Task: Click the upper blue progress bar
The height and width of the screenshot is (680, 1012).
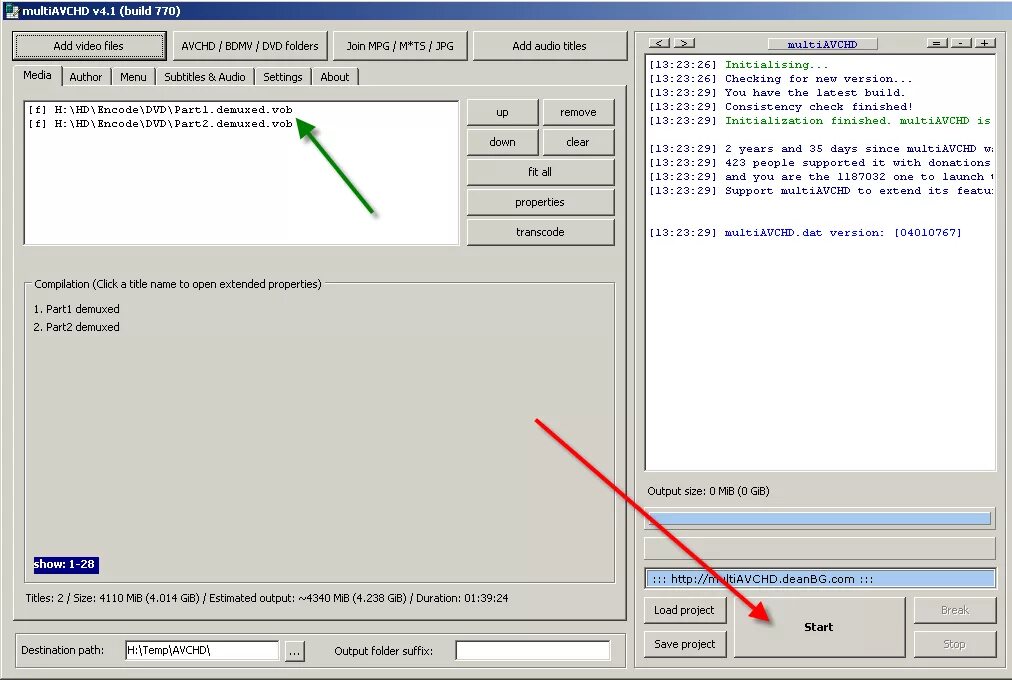Action: pos(820,518)
